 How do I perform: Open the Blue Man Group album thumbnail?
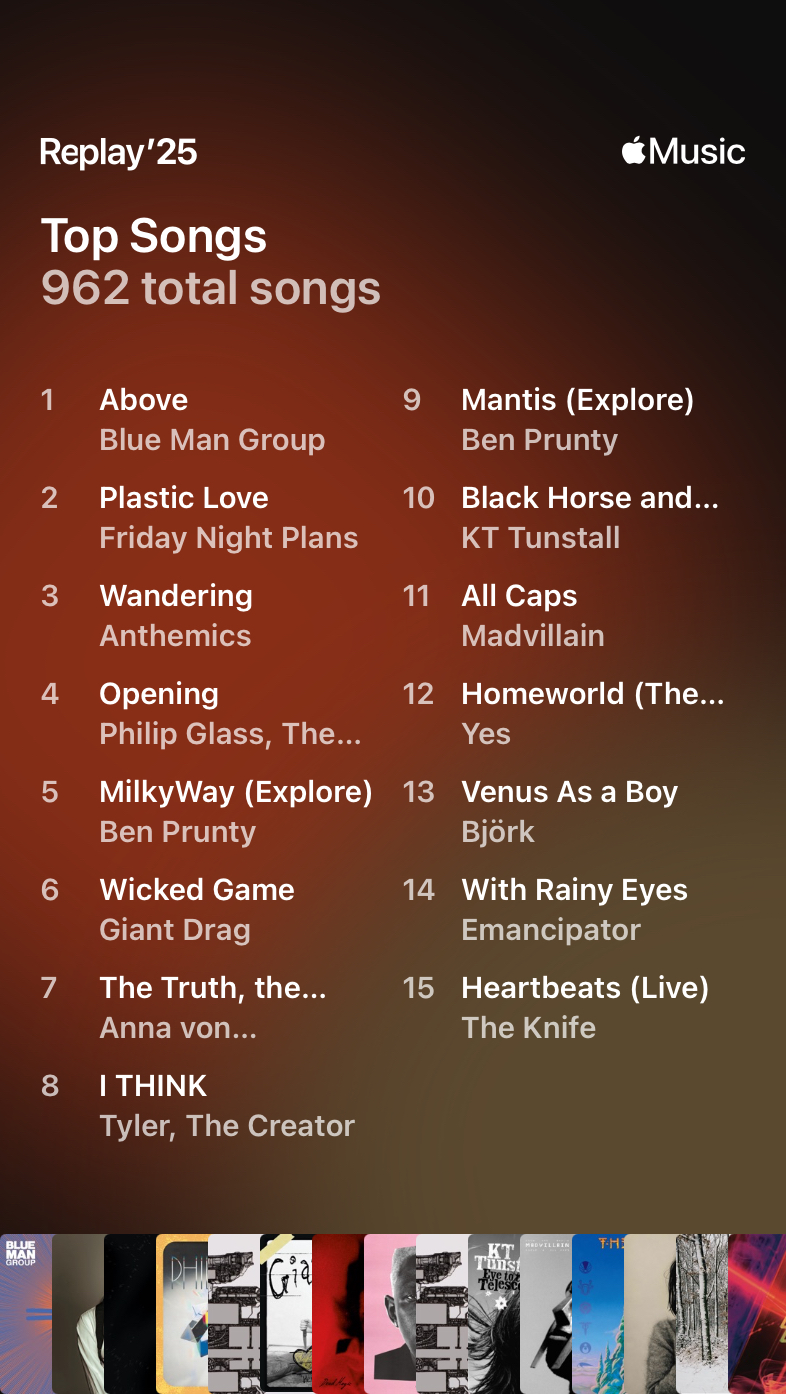pos(26,1313)
